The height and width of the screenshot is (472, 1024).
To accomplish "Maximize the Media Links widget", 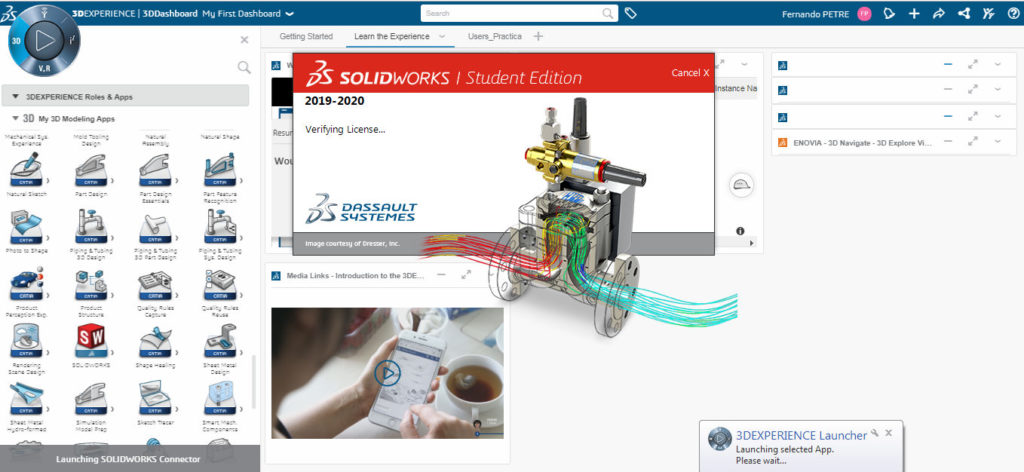I will coord(466,275).
